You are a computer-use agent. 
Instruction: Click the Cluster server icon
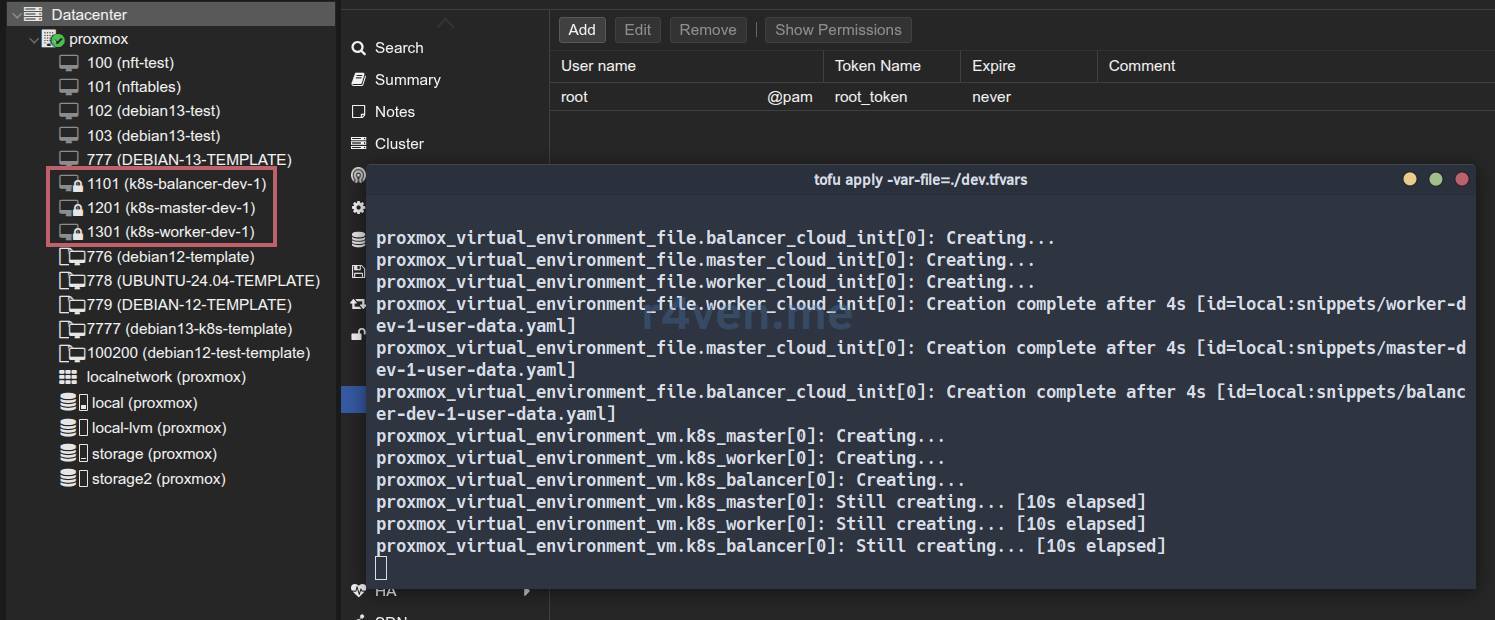coord(358,144)
